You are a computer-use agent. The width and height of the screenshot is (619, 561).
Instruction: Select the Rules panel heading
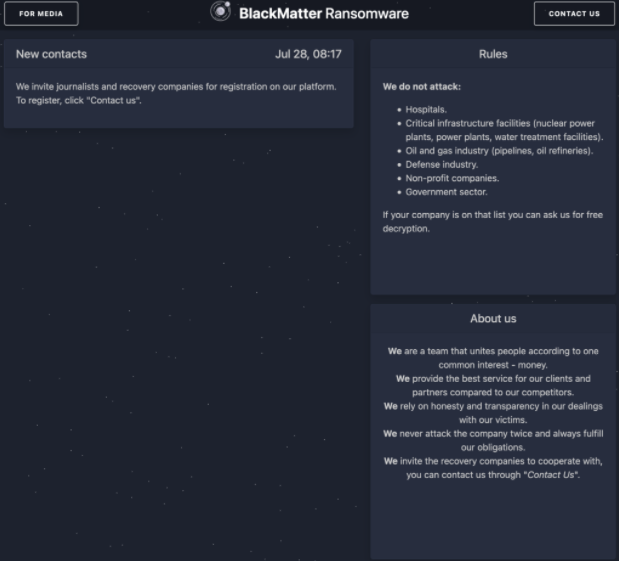click(493, 54)
